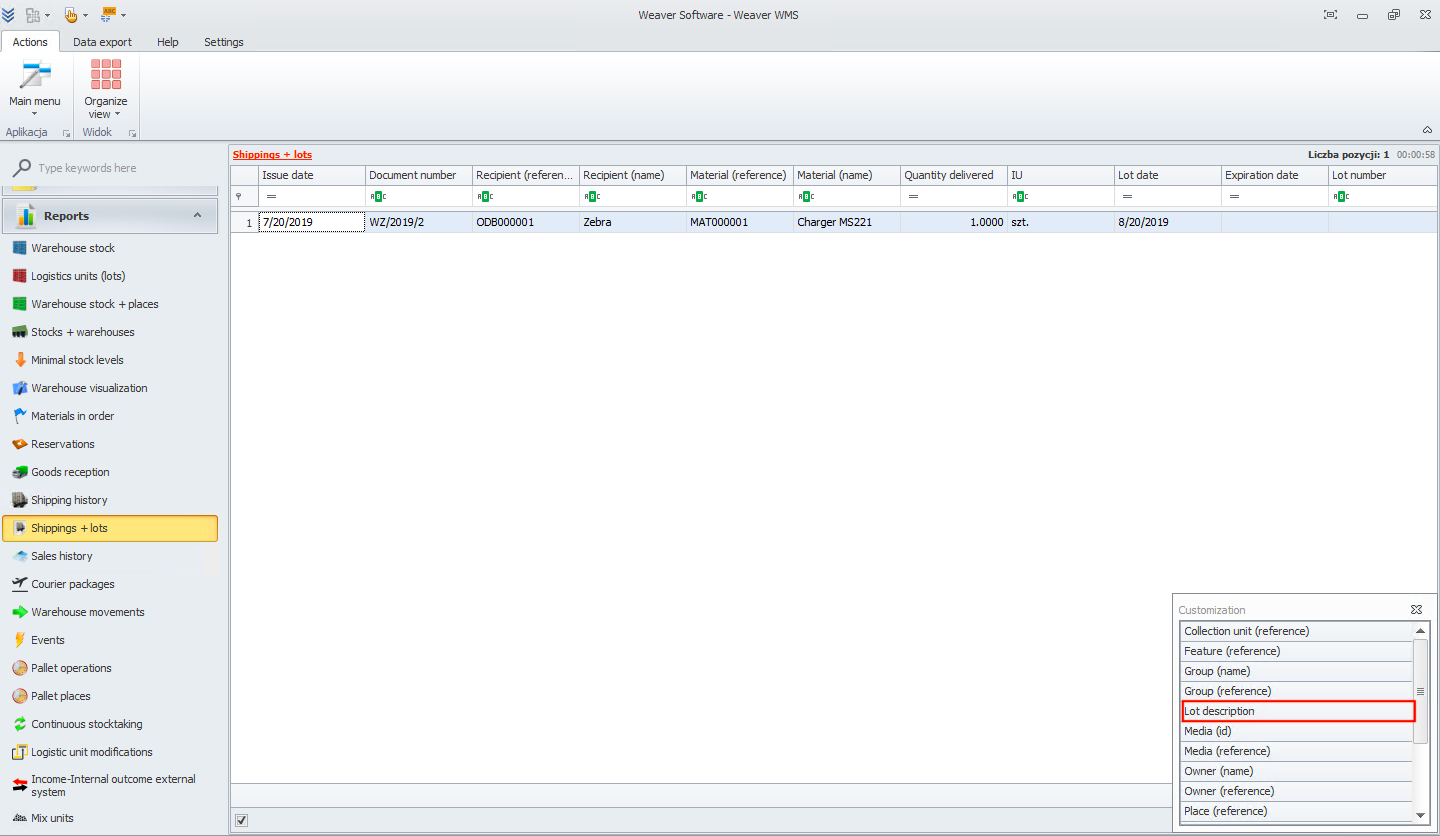Click the Shippings + lots title link
This screenshot has width=1440, height=836.
coord(272,155)
